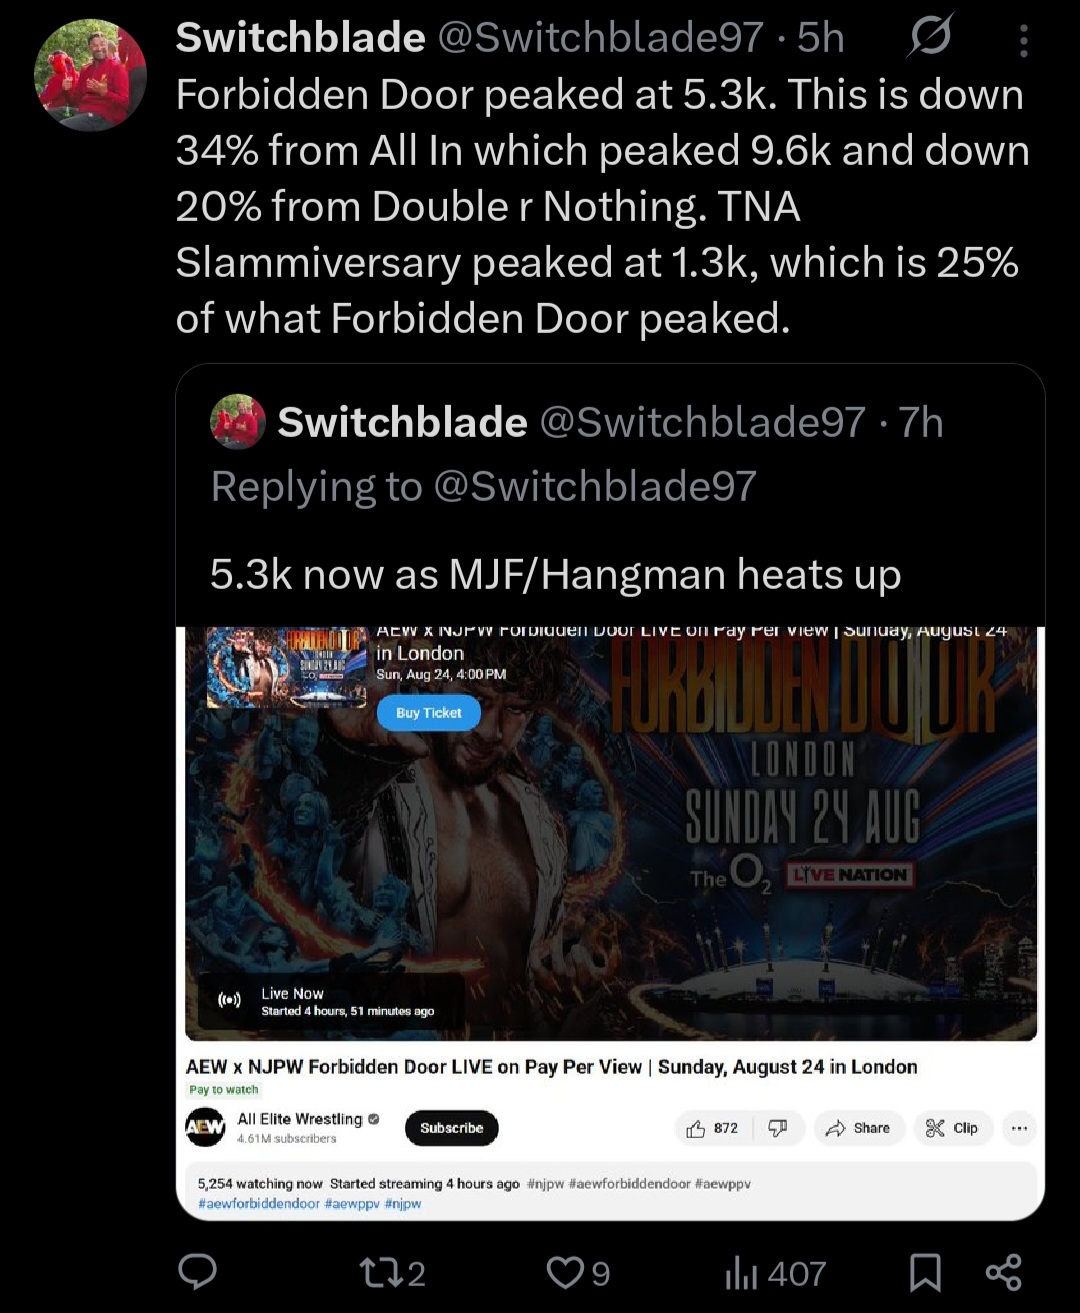Open the quoted Switchblade tweet header
This screenshot has width=1080, height=1313.
pos(576,422)
